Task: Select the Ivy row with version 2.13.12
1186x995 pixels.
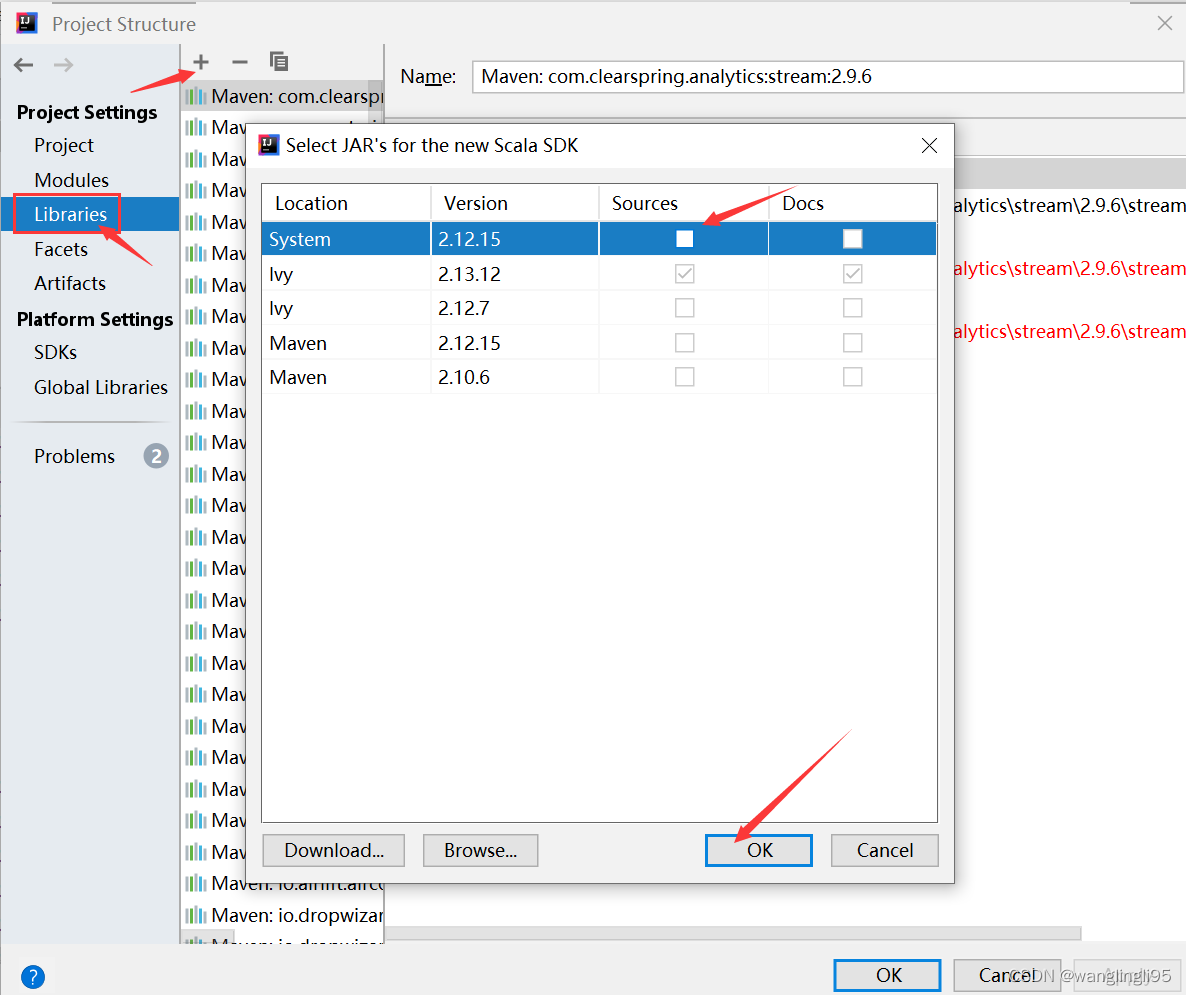Action: [x=599, y=274]
